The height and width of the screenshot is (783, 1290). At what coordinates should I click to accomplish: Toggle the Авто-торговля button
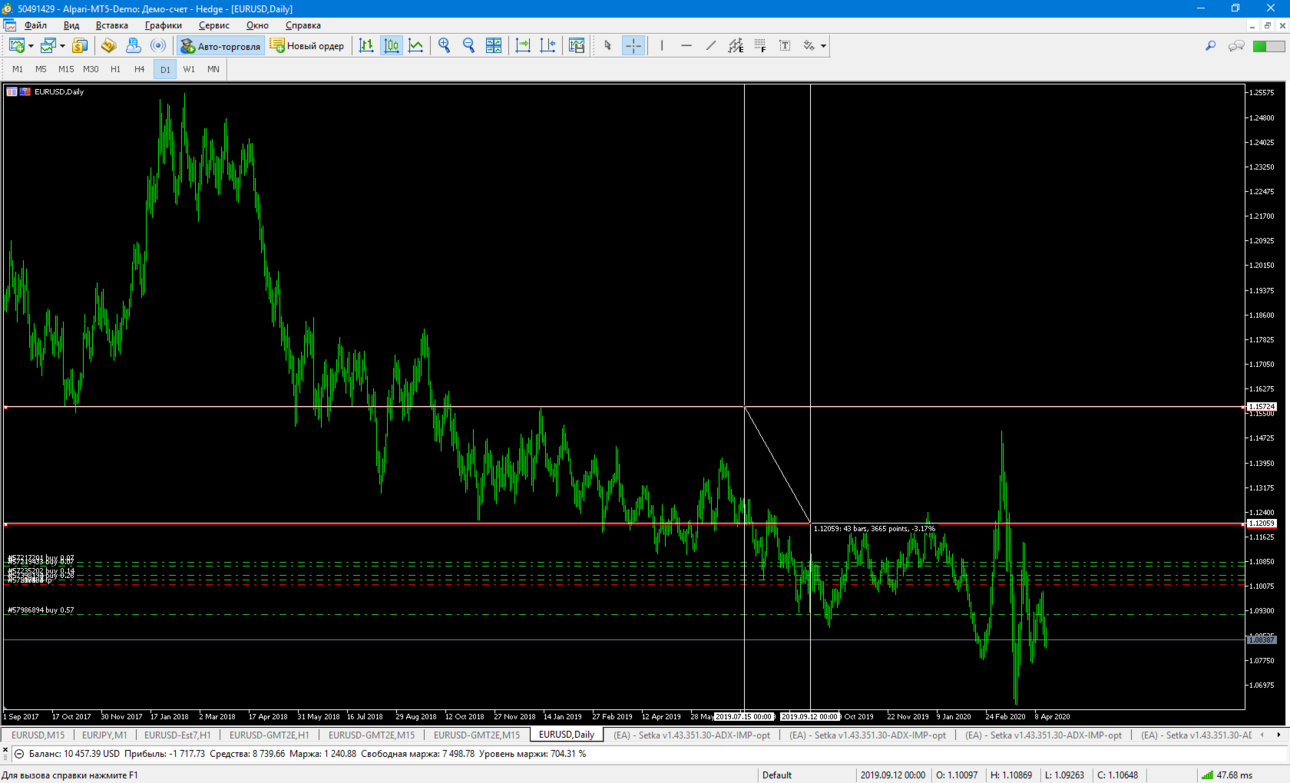(x=220, y=46)
